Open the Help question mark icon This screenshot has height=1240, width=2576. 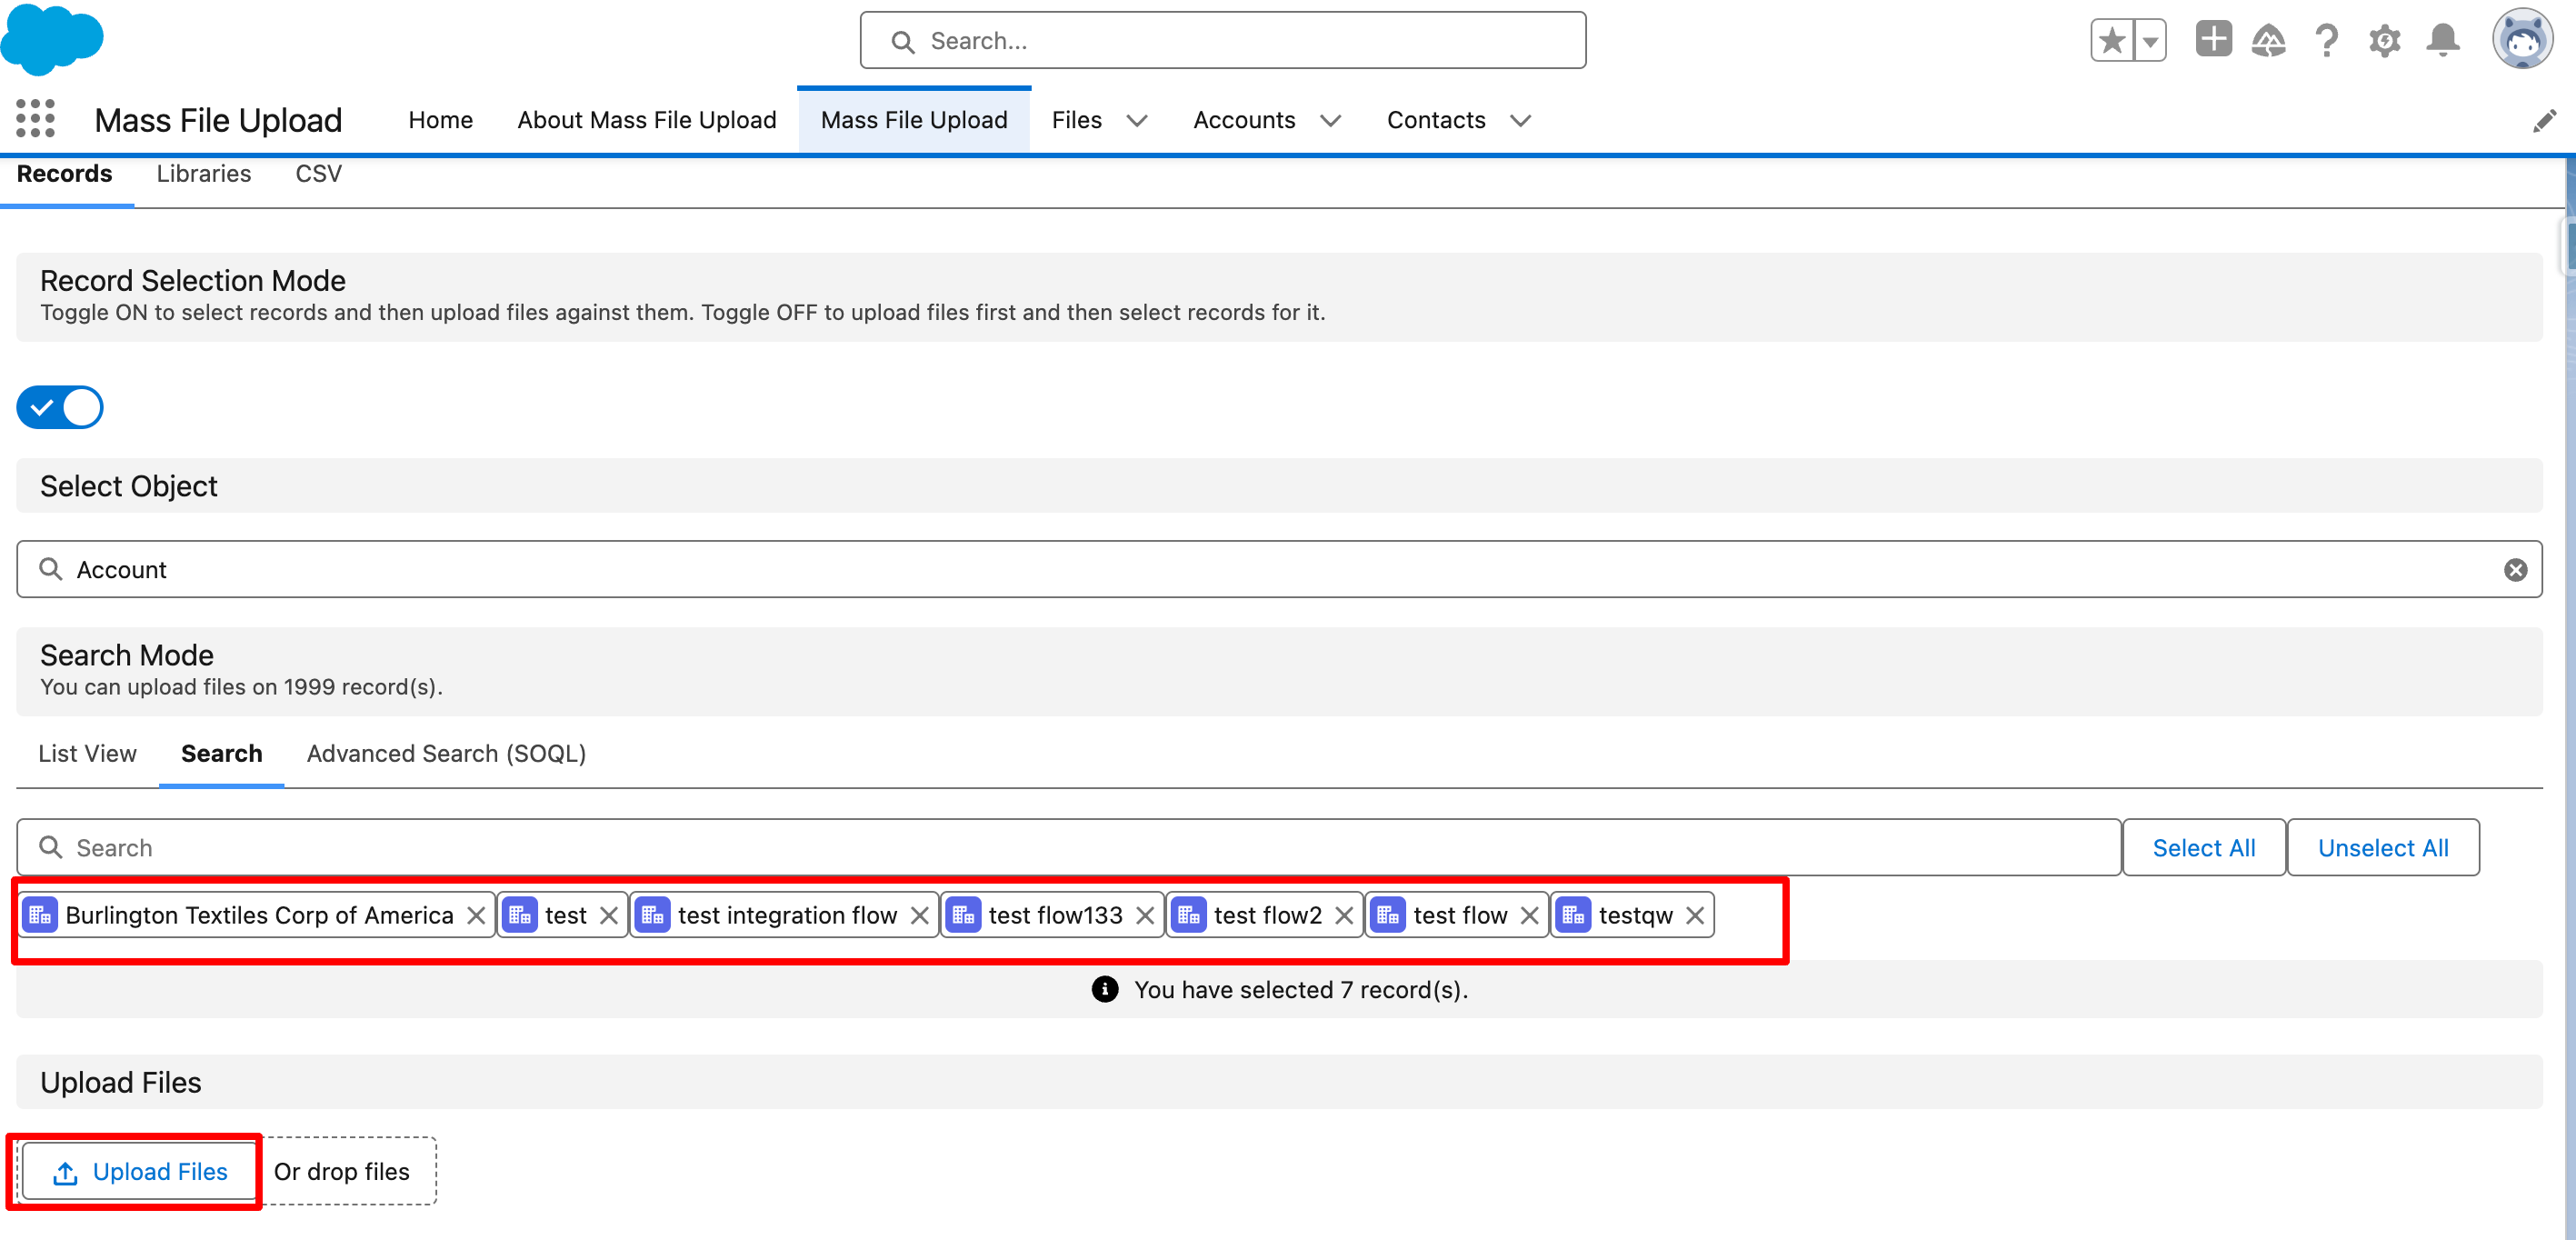tap(2327, 41)
